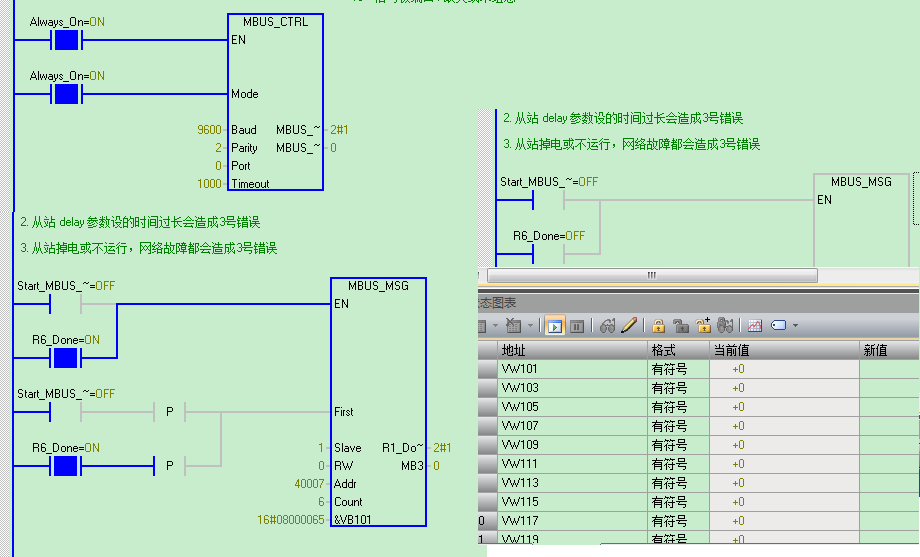
Task: Click the read all forced values icon
Action: tap(725, 325)
